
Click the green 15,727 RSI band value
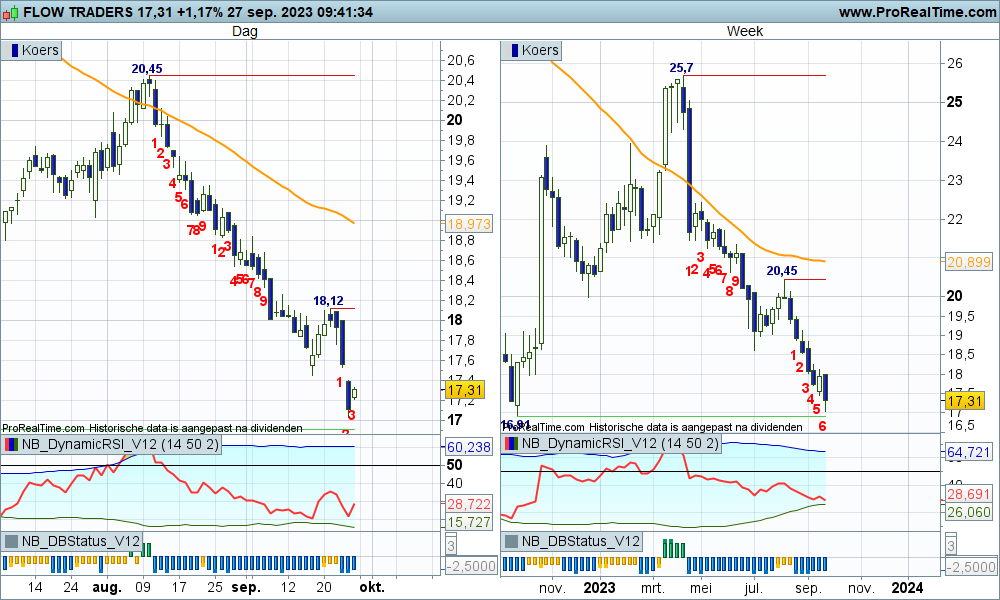click(469, 522)
